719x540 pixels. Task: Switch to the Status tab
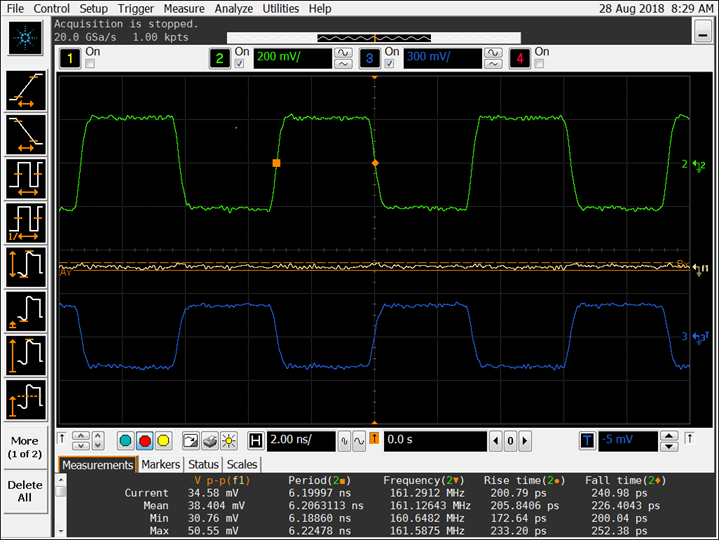(203, 465)
